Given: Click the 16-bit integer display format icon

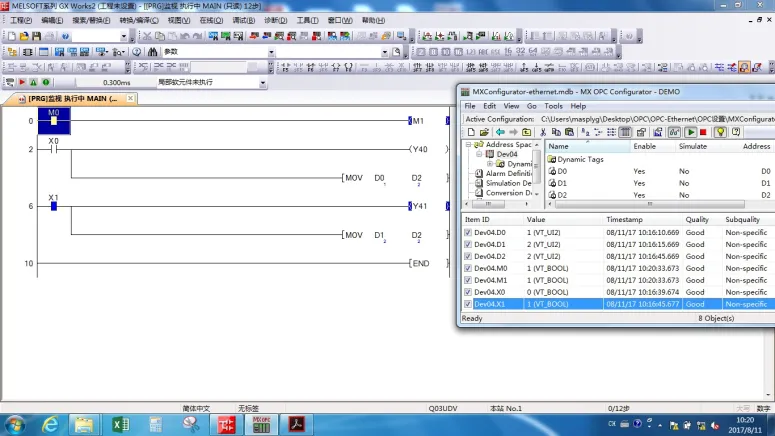Looking at the screenshot, I should click(508, 52).
